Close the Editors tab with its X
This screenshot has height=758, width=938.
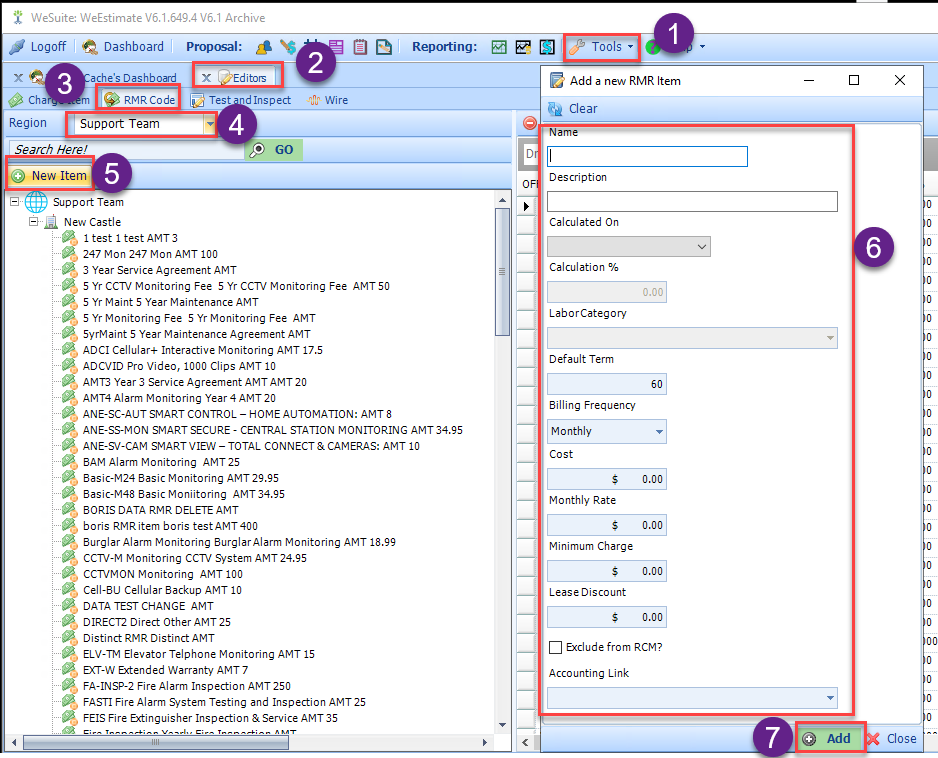(206, 78)
